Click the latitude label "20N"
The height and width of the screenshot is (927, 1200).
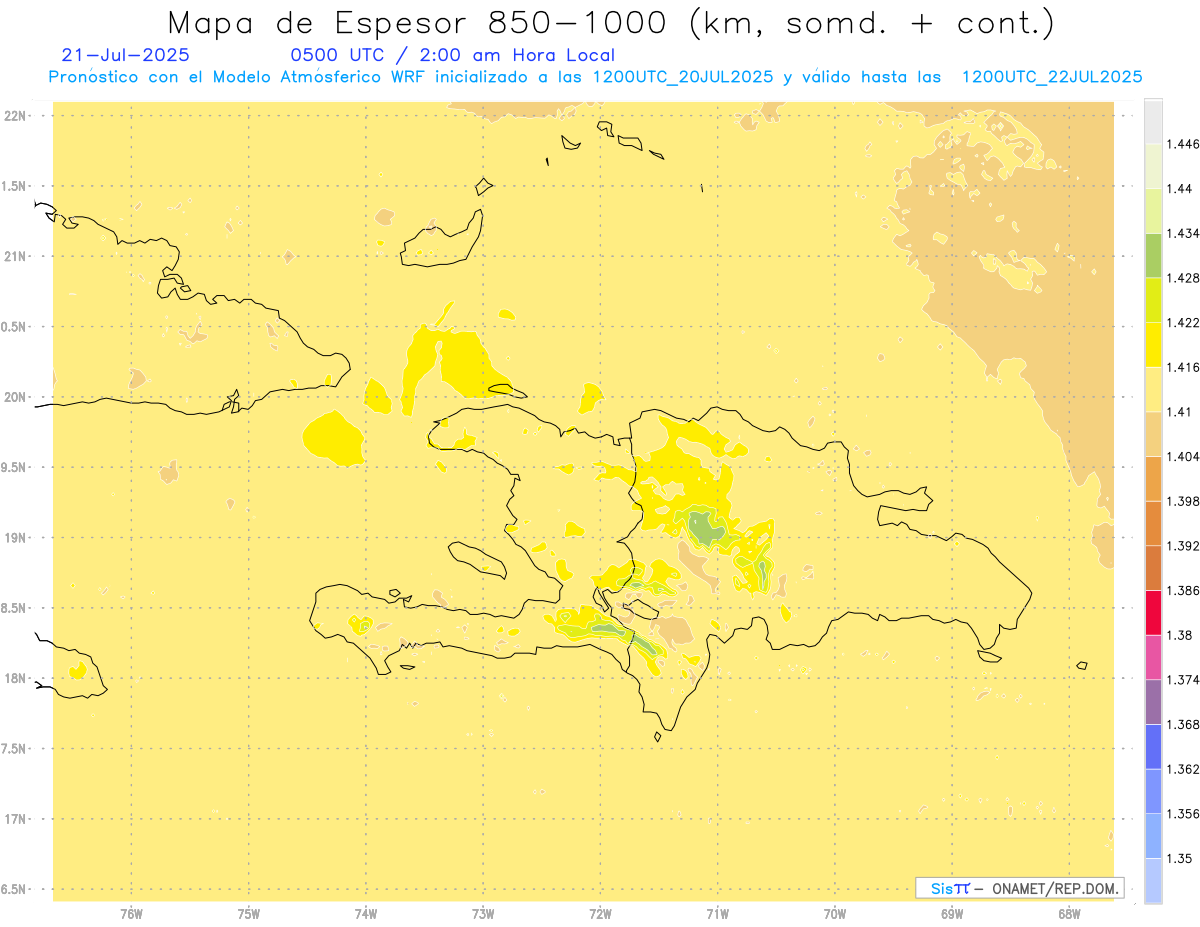click(x=15, y=397)
